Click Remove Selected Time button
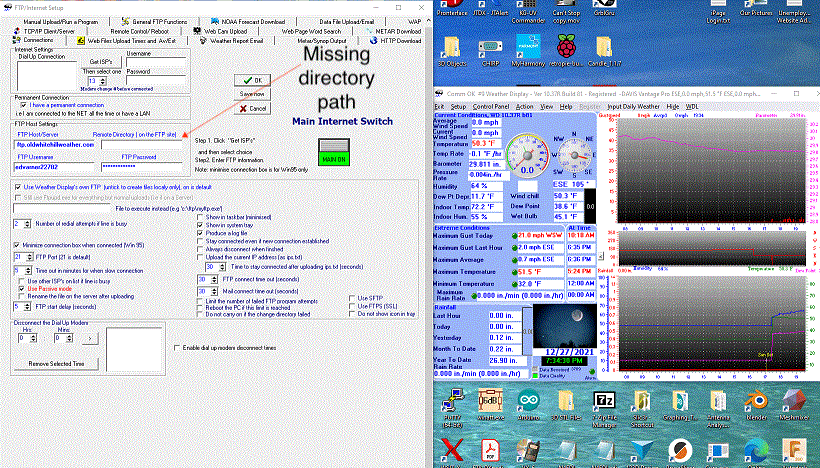 coord(56,363)
